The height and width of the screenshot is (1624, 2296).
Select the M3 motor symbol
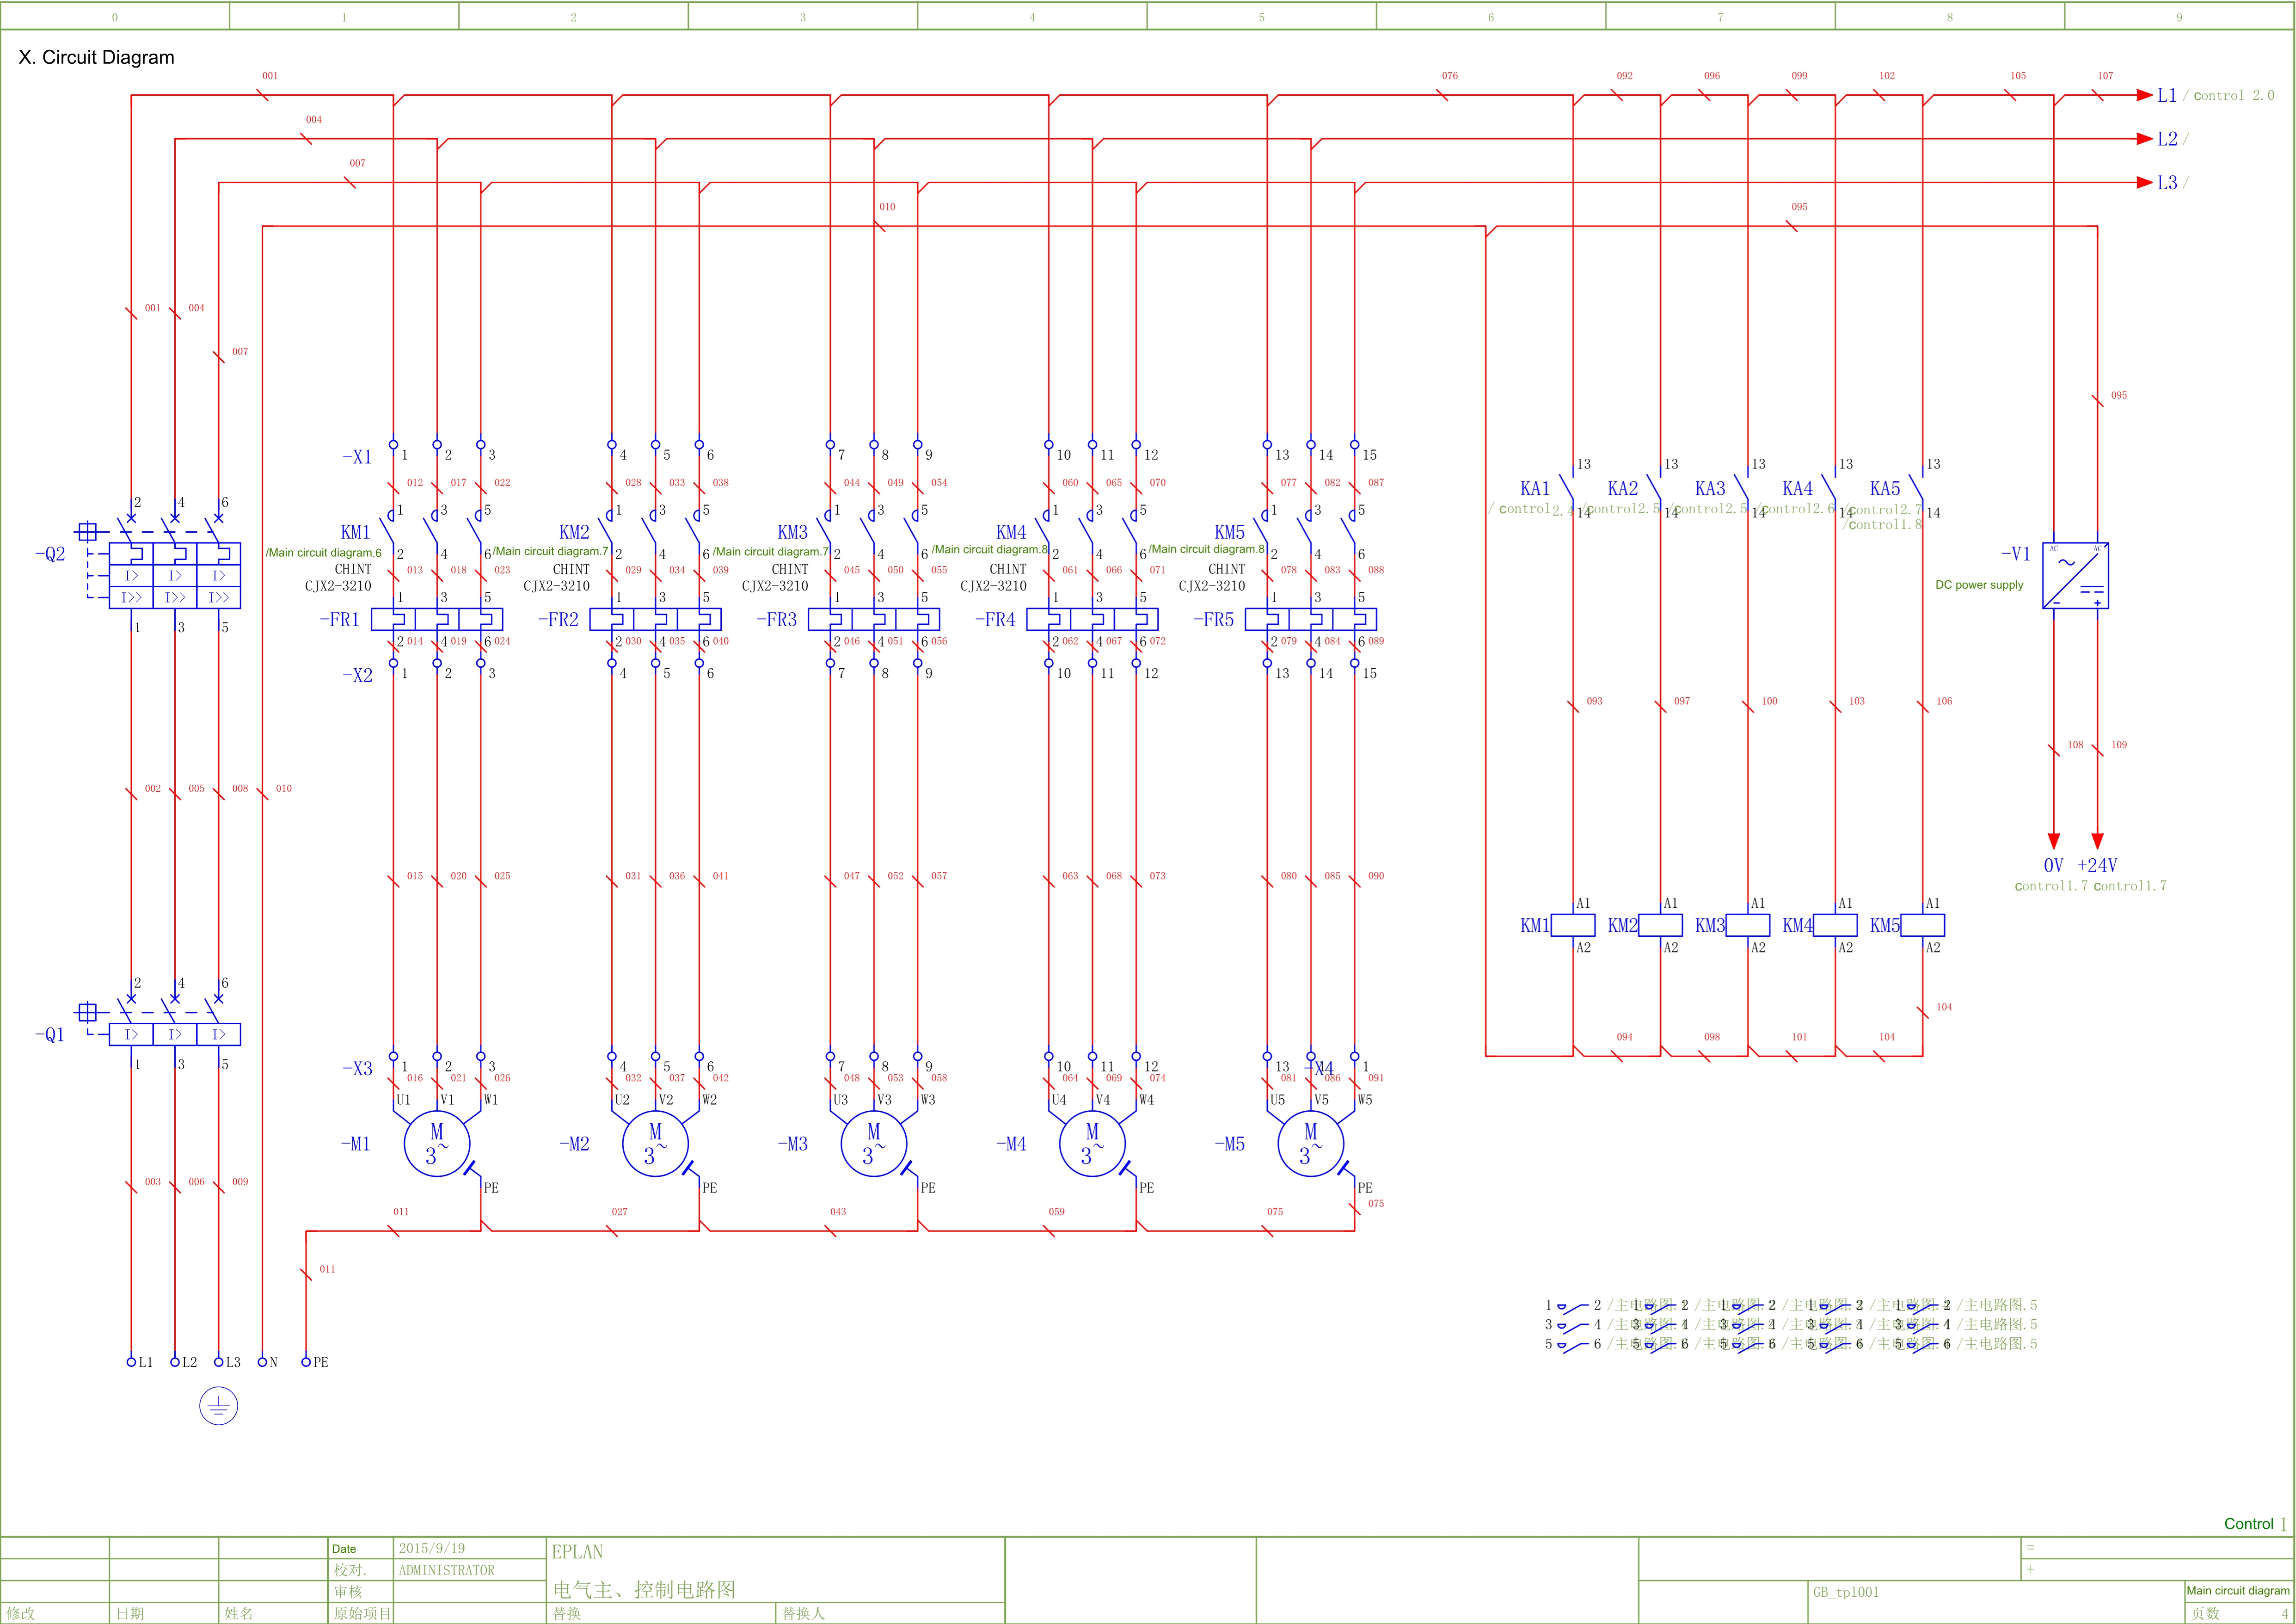874,1144
